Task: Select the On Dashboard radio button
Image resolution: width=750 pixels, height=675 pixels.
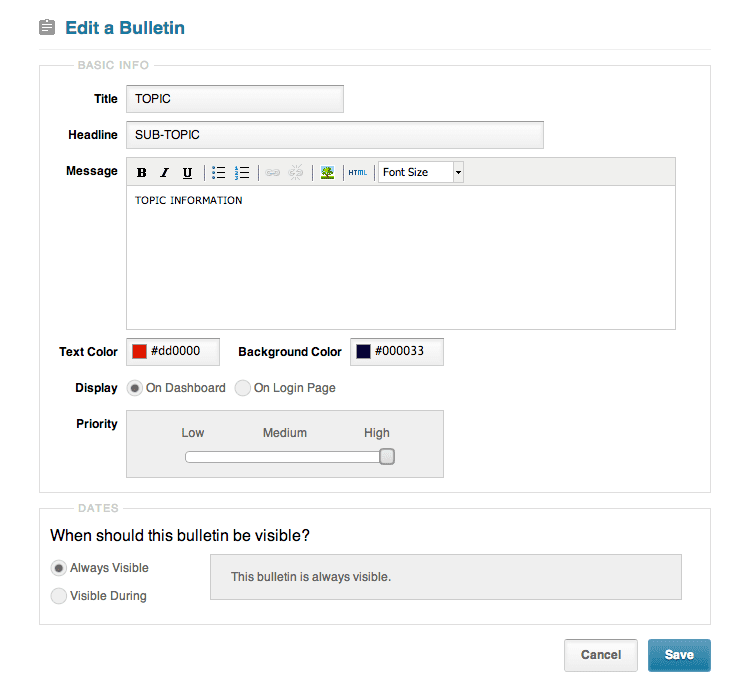Action: click(135, 388)
